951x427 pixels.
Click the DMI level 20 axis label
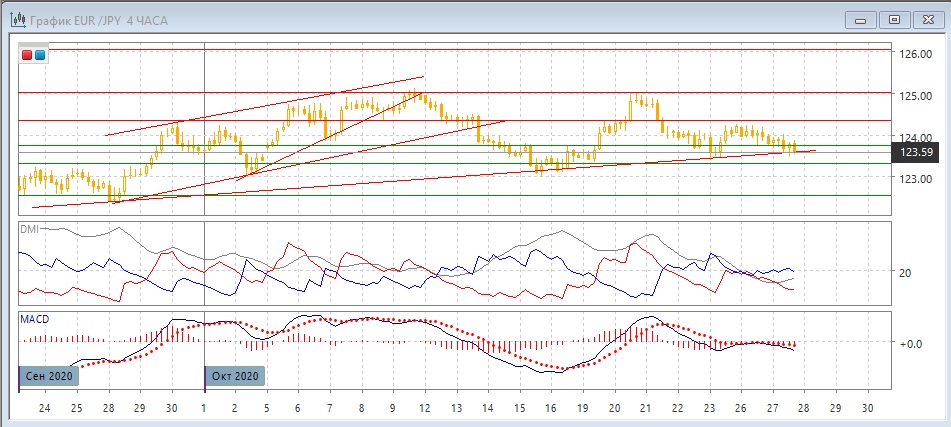pos(908,272)
